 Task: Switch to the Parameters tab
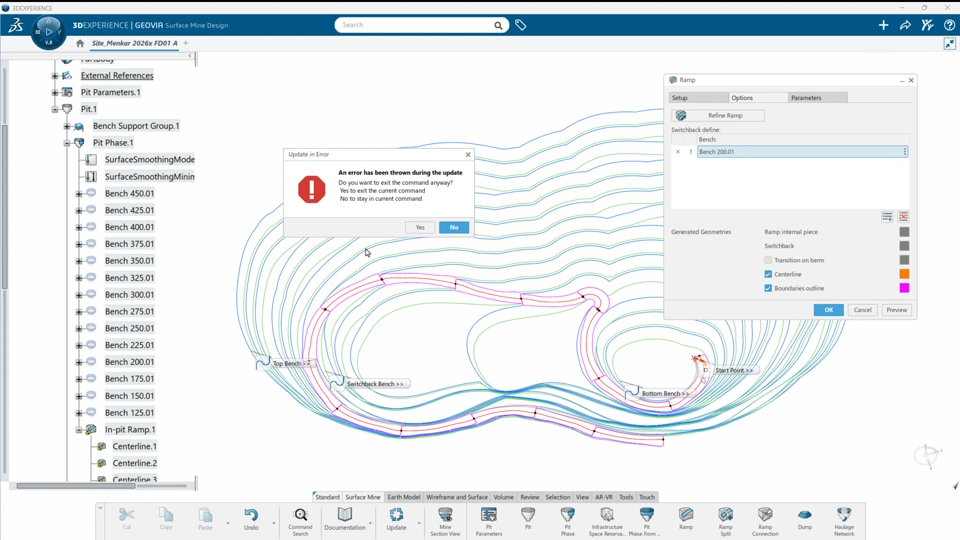point(817,98)
